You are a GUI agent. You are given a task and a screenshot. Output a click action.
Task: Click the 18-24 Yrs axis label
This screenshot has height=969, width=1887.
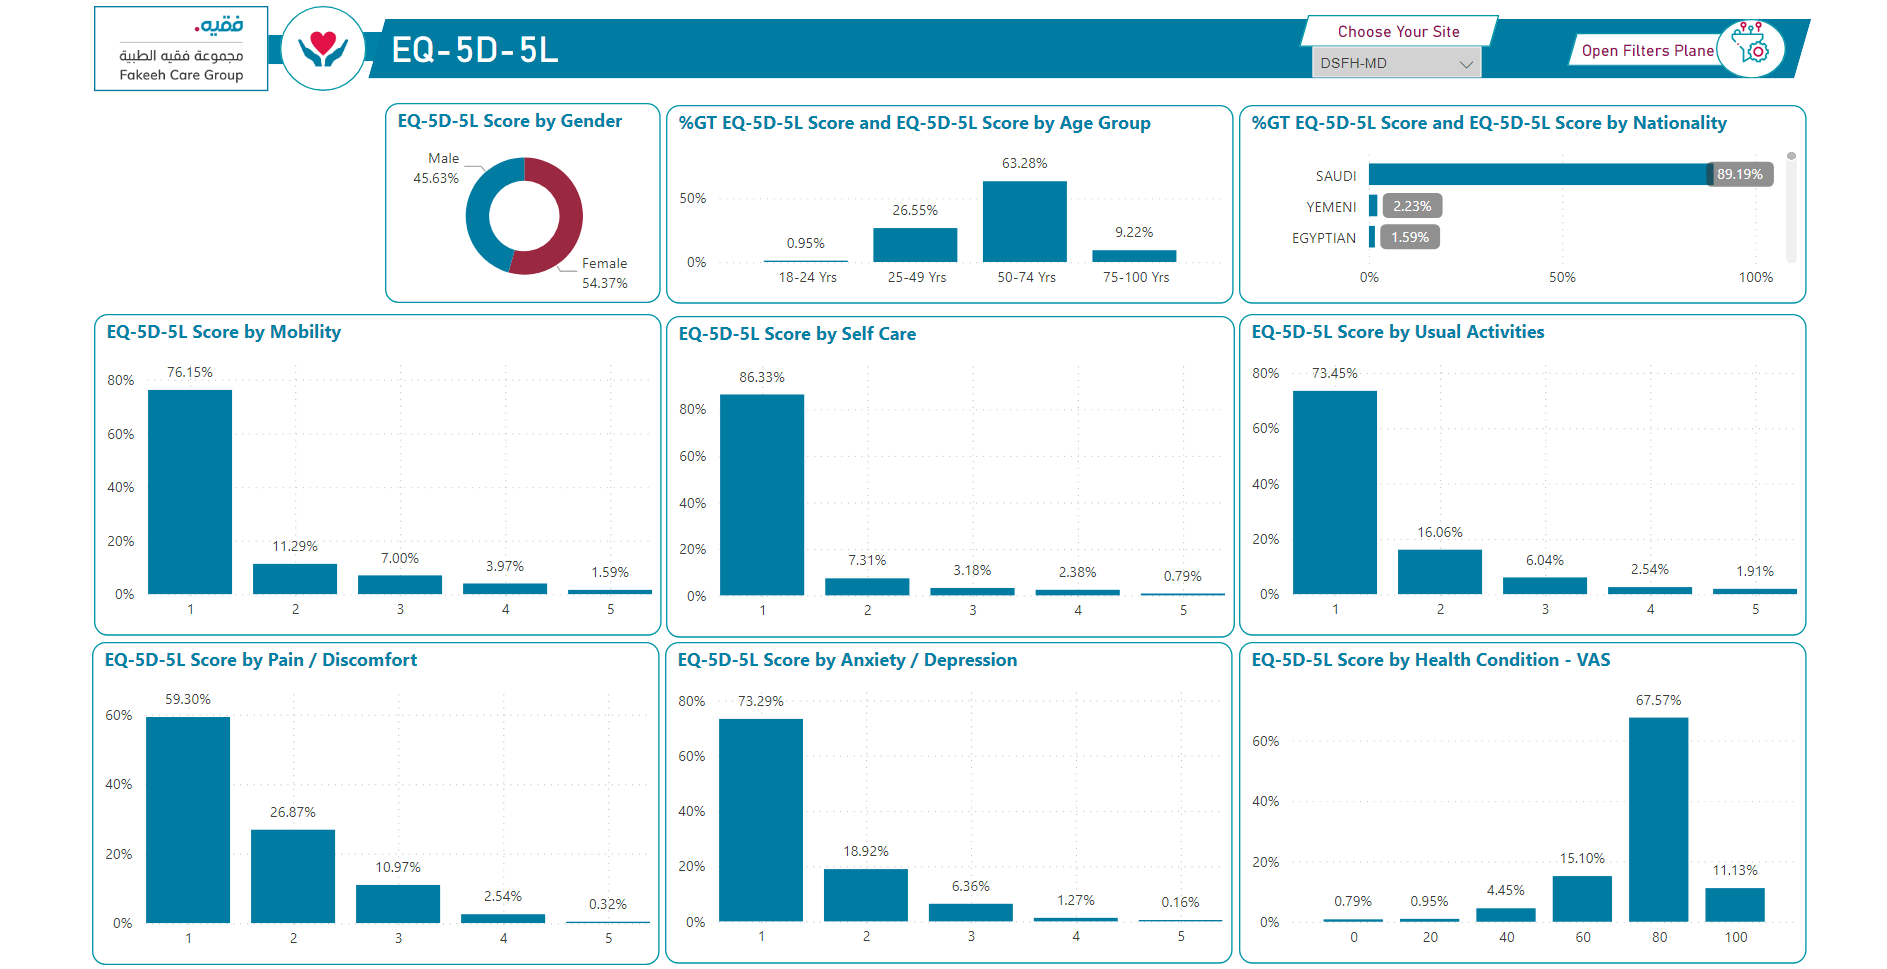point(808,277)
